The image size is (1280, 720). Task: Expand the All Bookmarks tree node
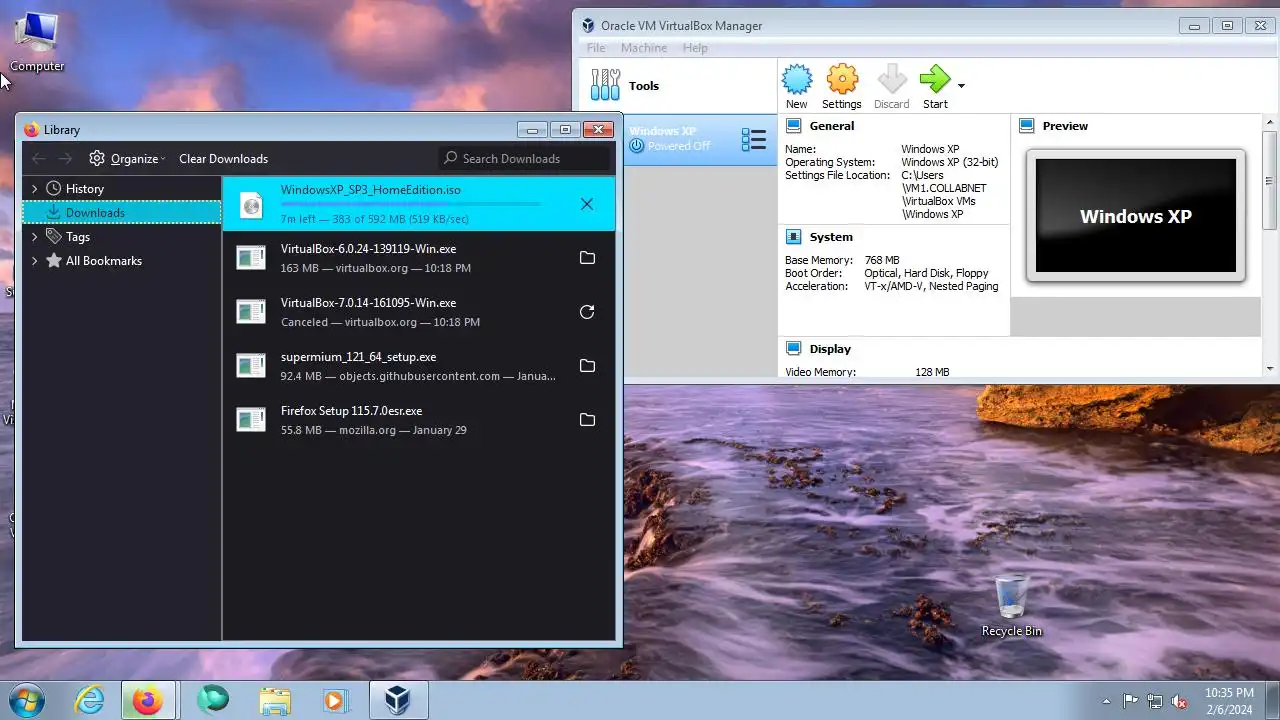coord(35,260)
